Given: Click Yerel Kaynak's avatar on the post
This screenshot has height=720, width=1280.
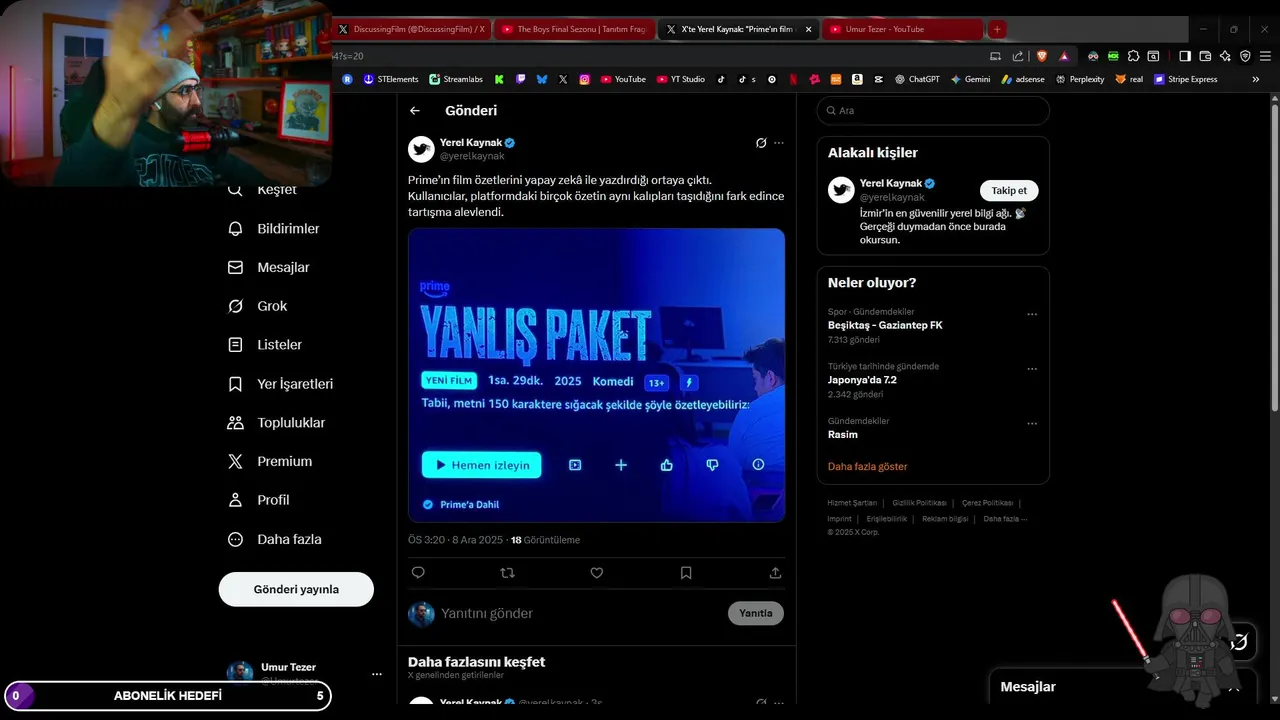Looking at the screenshot, I should pyautogui.click(x=421, y=149).
